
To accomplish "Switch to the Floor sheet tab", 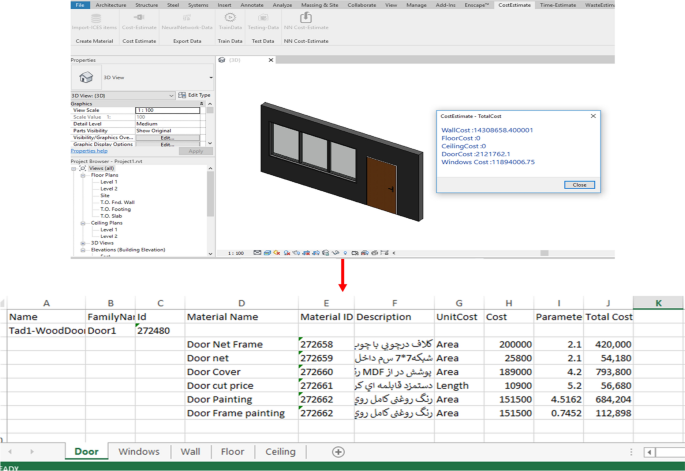I will 232,452.
